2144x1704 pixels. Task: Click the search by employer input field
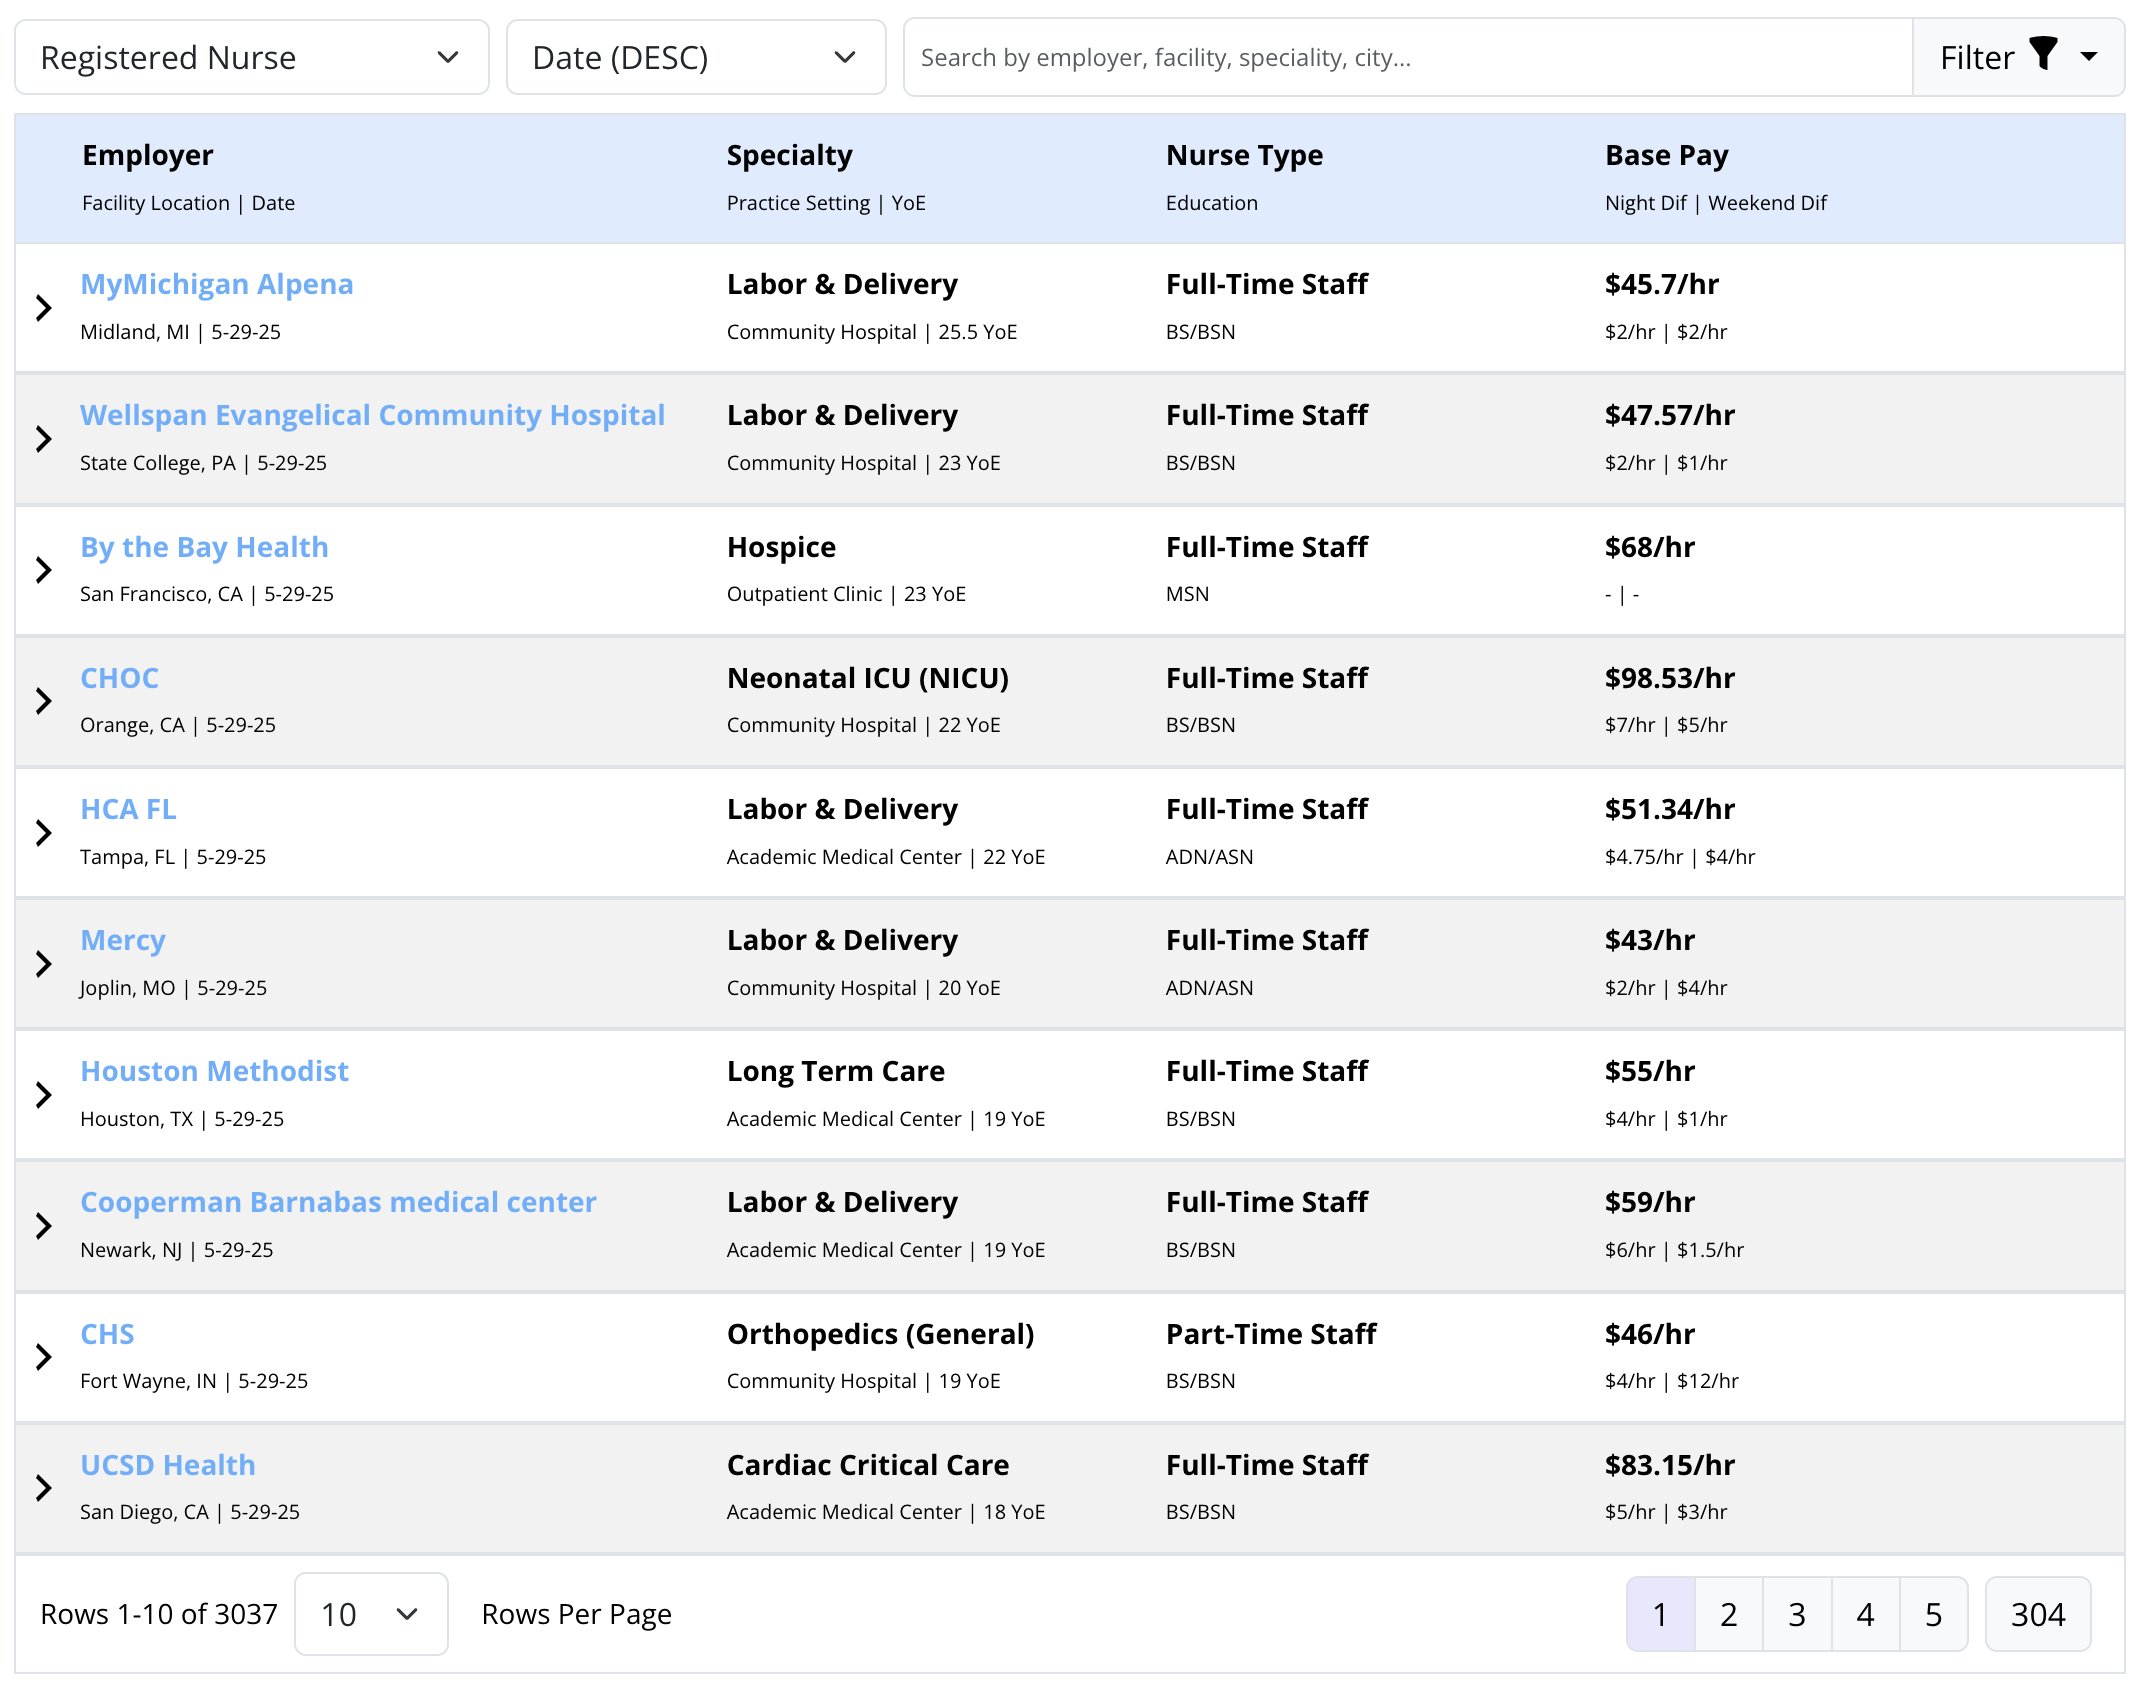point(1408,57)
